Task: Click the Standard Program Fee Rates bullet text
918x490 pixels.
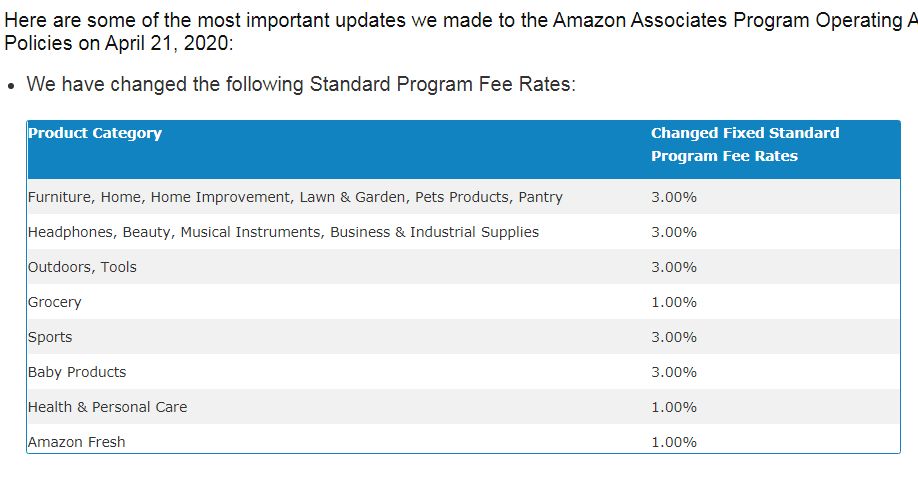Action: tap(301, 84)
